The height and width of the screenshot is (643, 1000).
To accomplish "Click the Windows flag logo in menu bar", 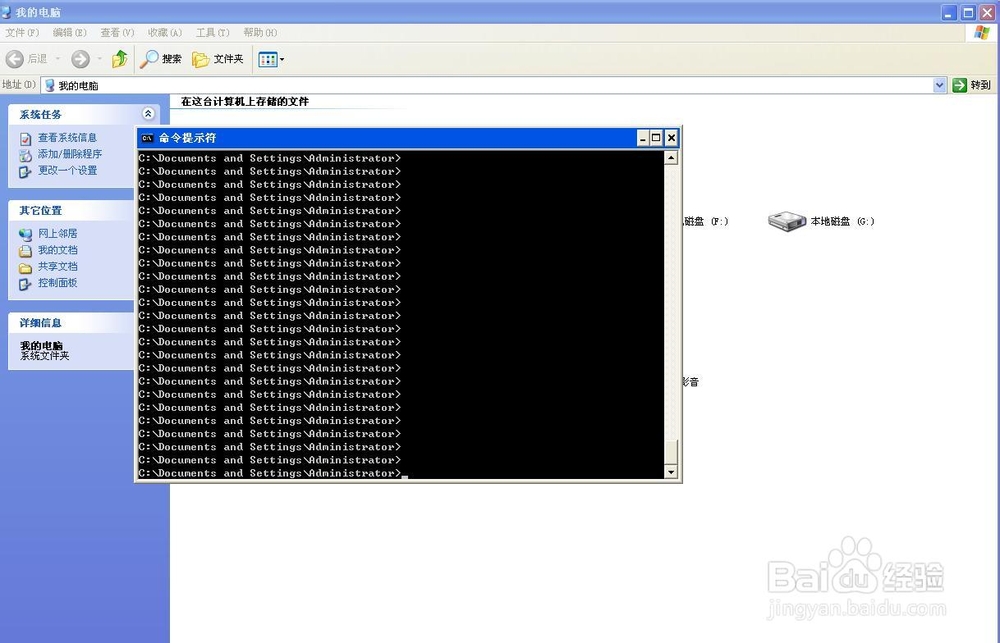I will coord(982,33).
